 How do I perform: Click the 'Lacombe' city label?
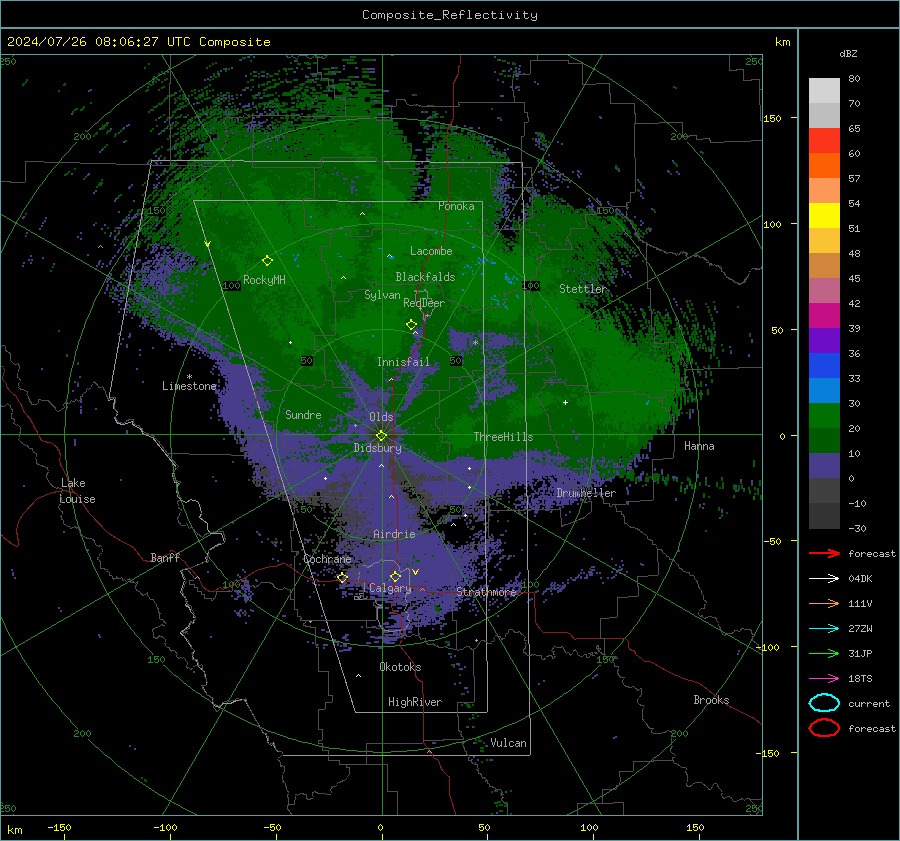click(431, 251)
